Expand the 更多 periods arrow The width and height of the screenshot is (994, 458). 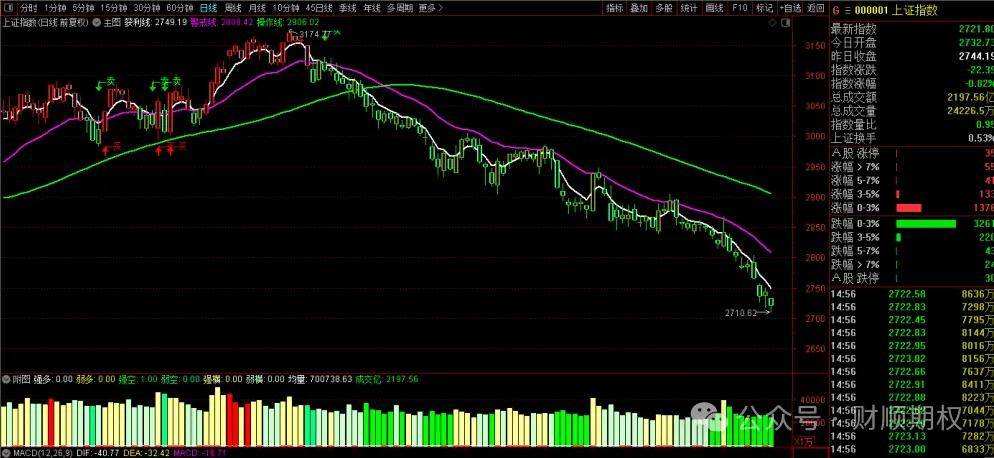pyautogui.click(x=442, y=8)
